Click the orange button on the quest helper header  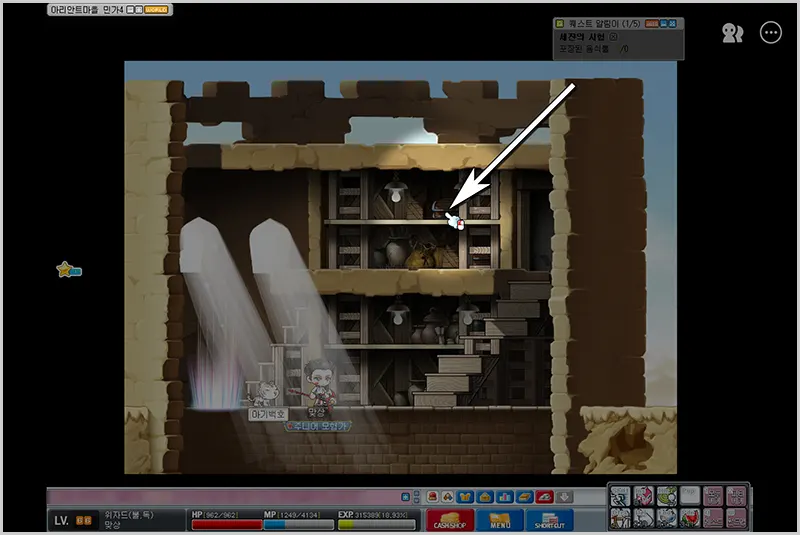652,23
